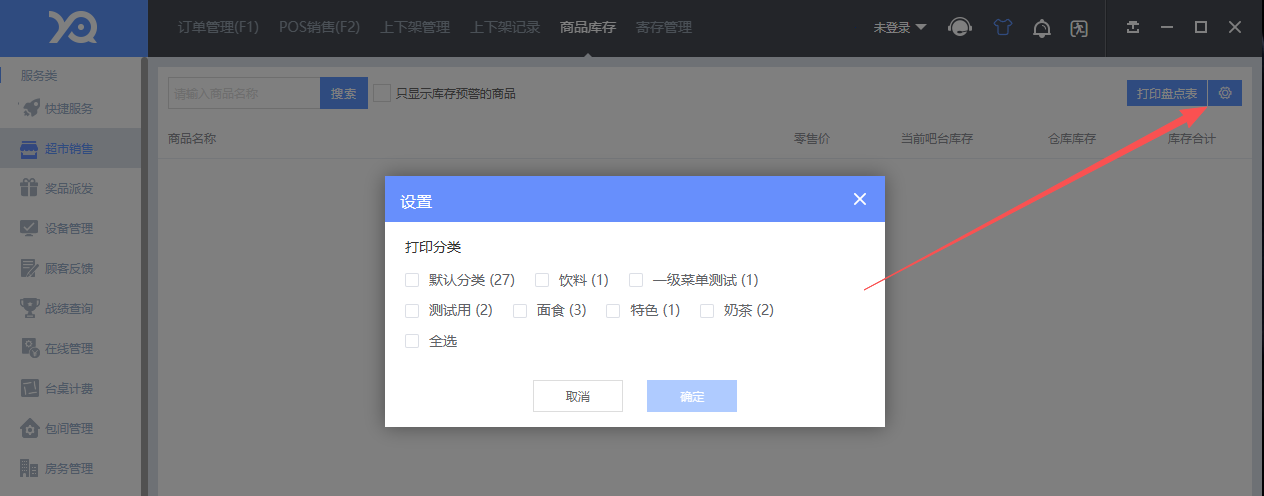The height and width of the screenshot is (496, 1264).
Task: Check the 测试用 (2) checkbox
Action: [412, 311]
